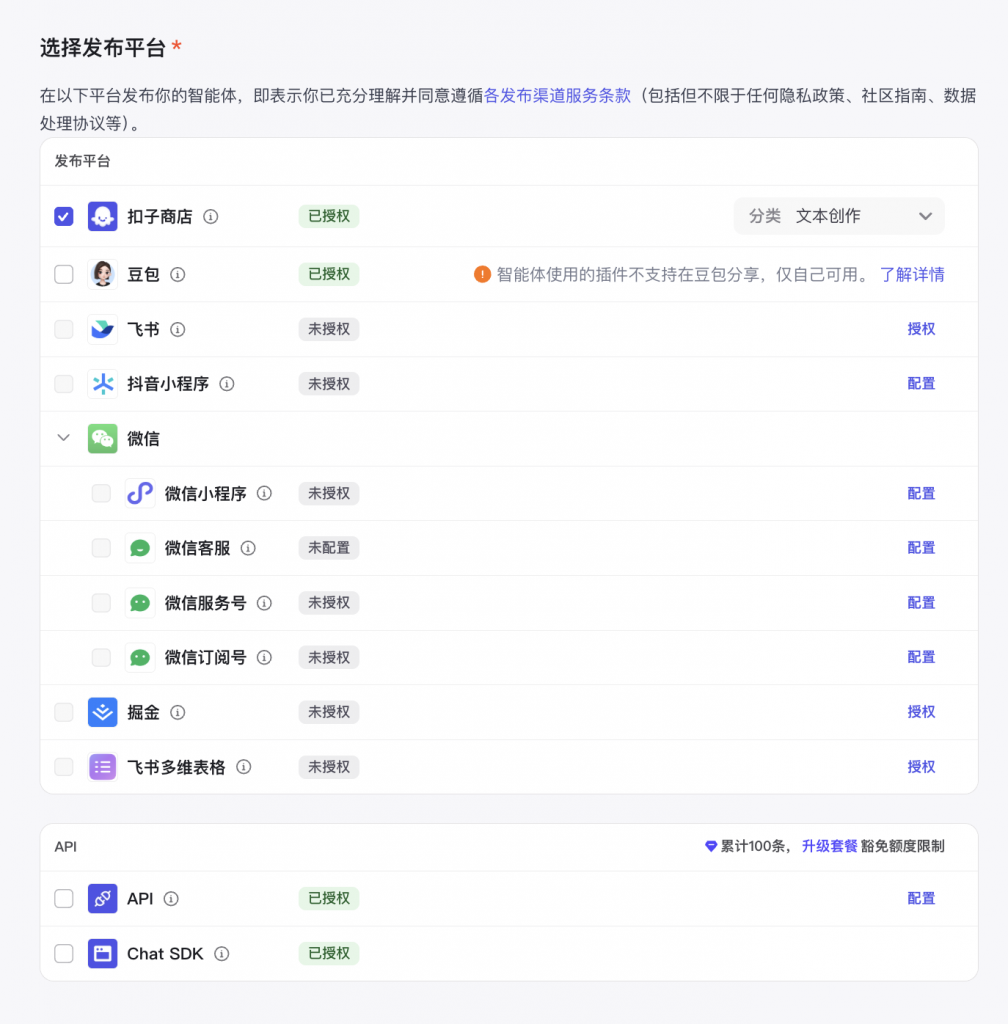Enable the Chat SDK checkbox

point(64,953)
